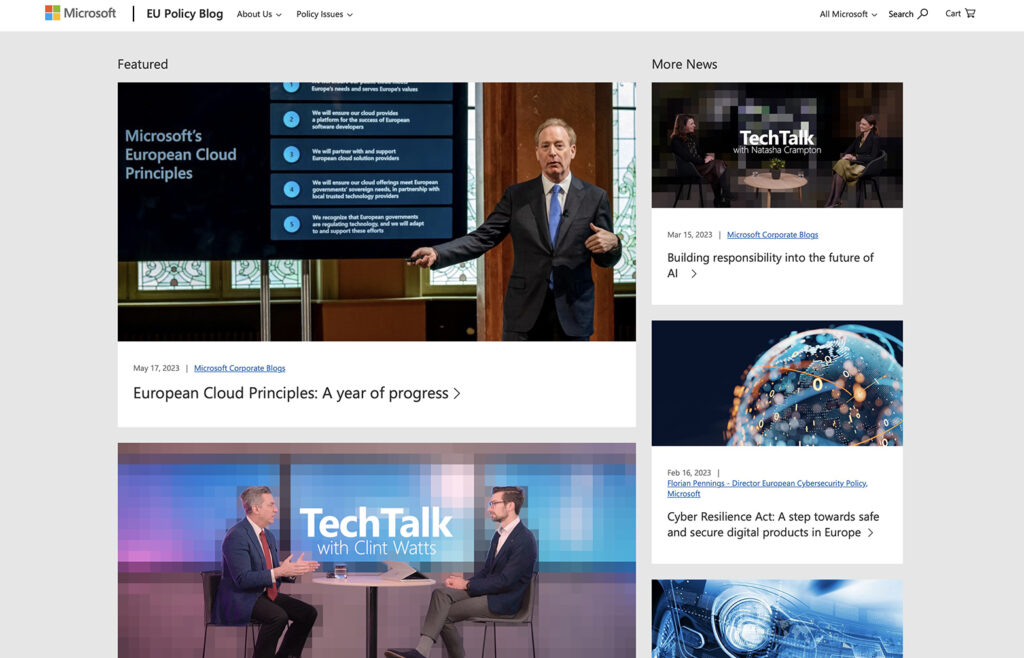Open the digital globe cybersecurity thumbnail
The height and width of the screenshot is (658, 1024).
(777, 383)
